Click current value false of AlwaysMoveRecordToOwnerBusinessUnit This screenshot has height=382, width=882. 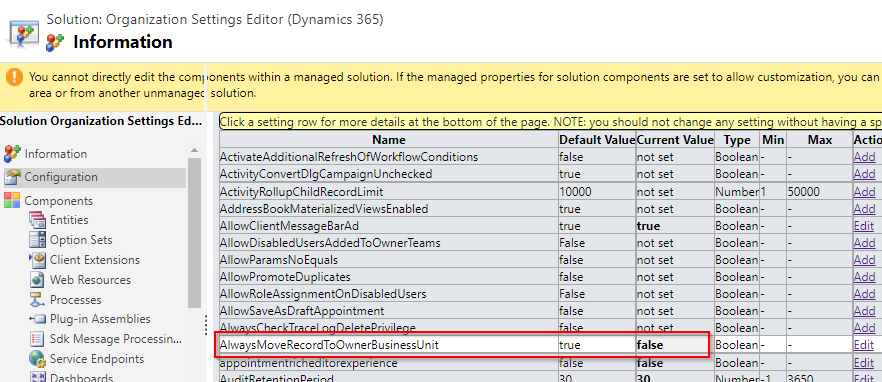click(650, 345)
